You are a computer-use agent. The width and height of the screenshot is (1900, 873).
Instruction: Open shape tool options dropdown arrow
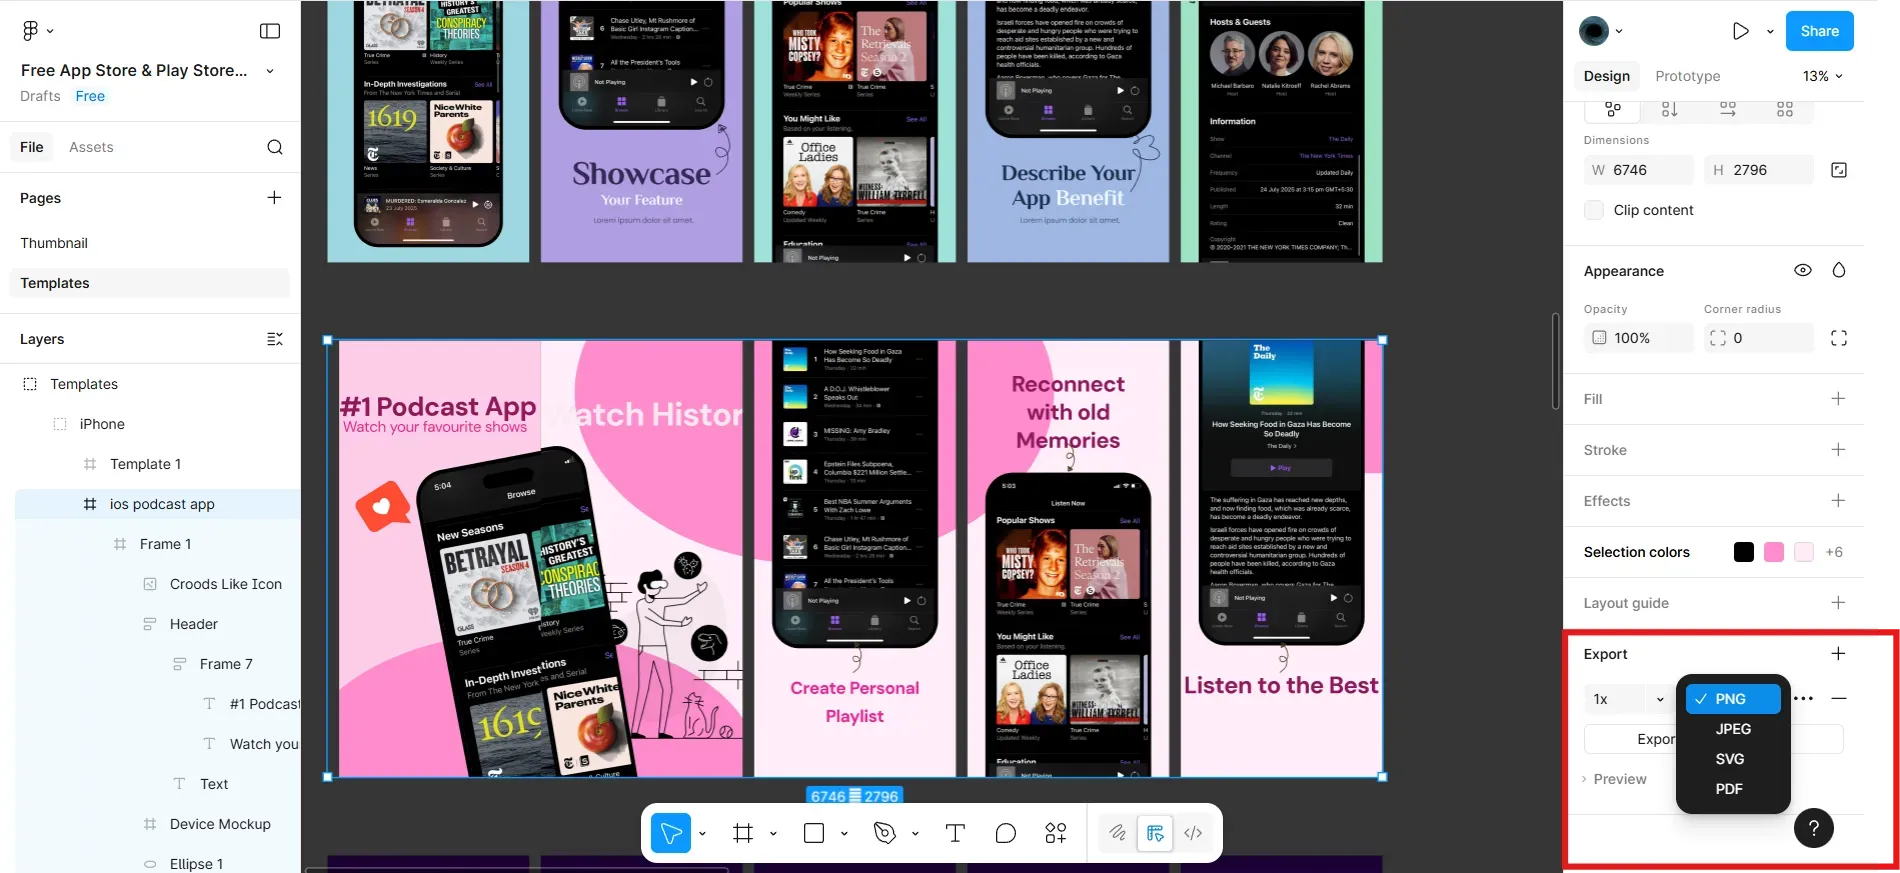(844, 833)
